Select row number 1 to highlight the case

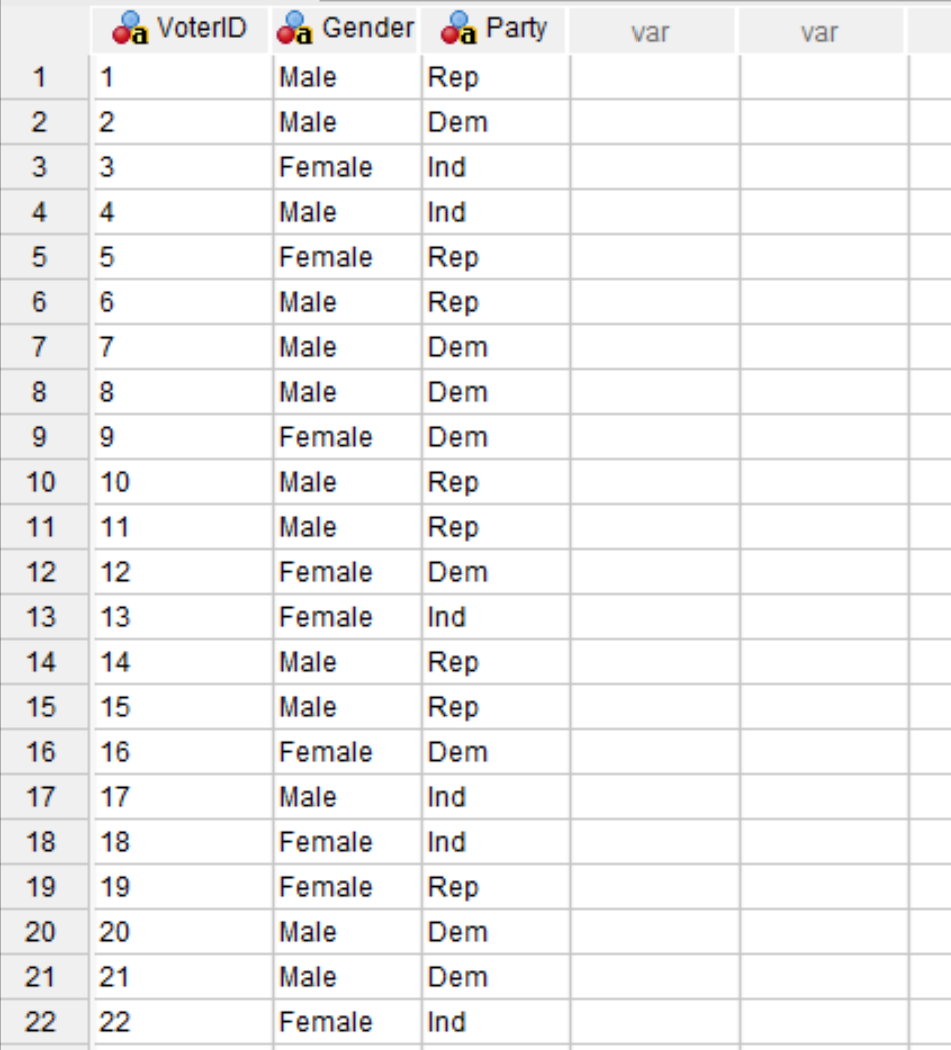pos(45,77)
